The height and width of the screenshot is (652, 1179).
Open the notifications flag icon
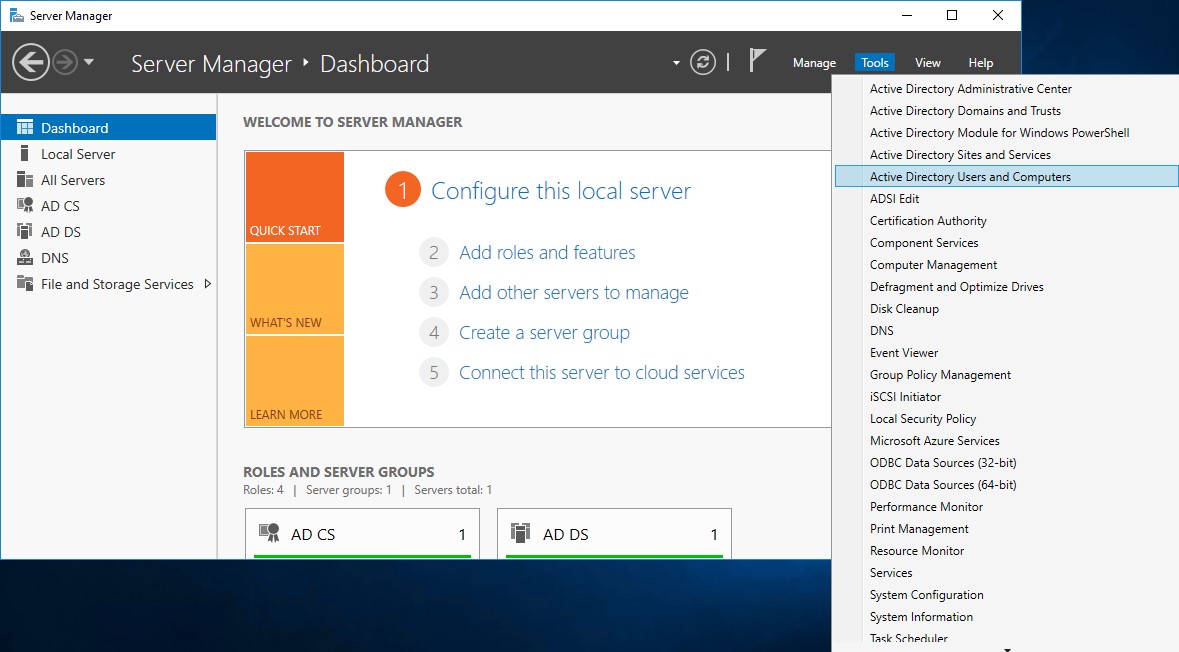tap(757, 61)
